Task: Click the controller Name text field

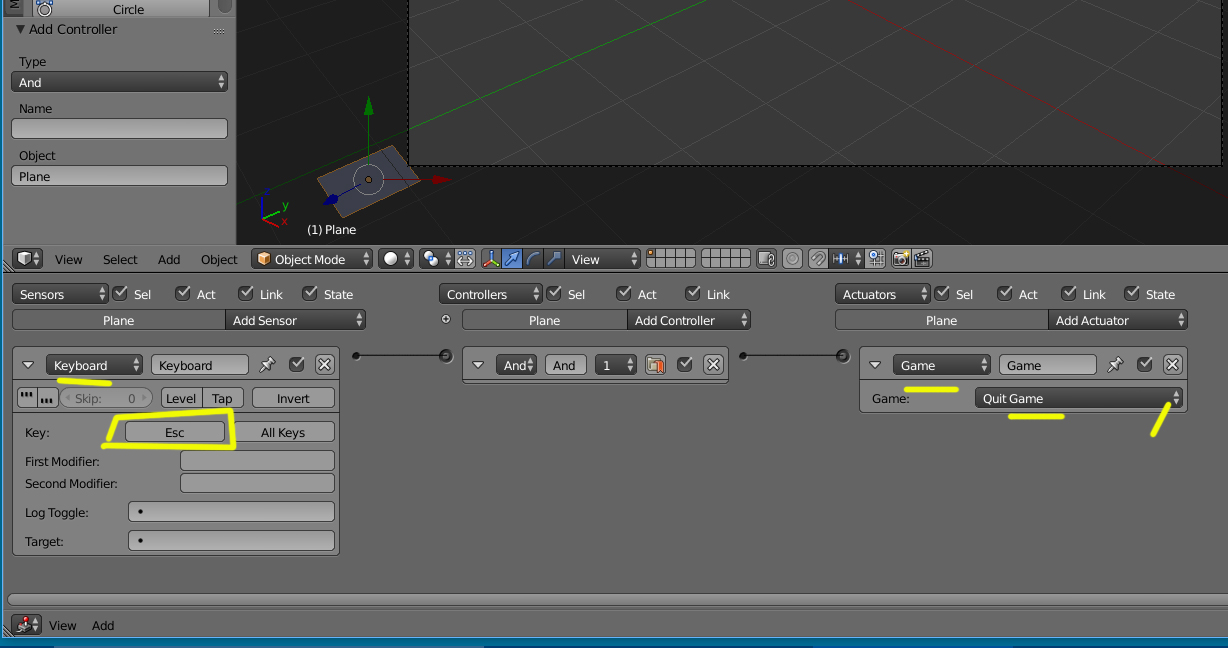Action: (x=119, y=129)
